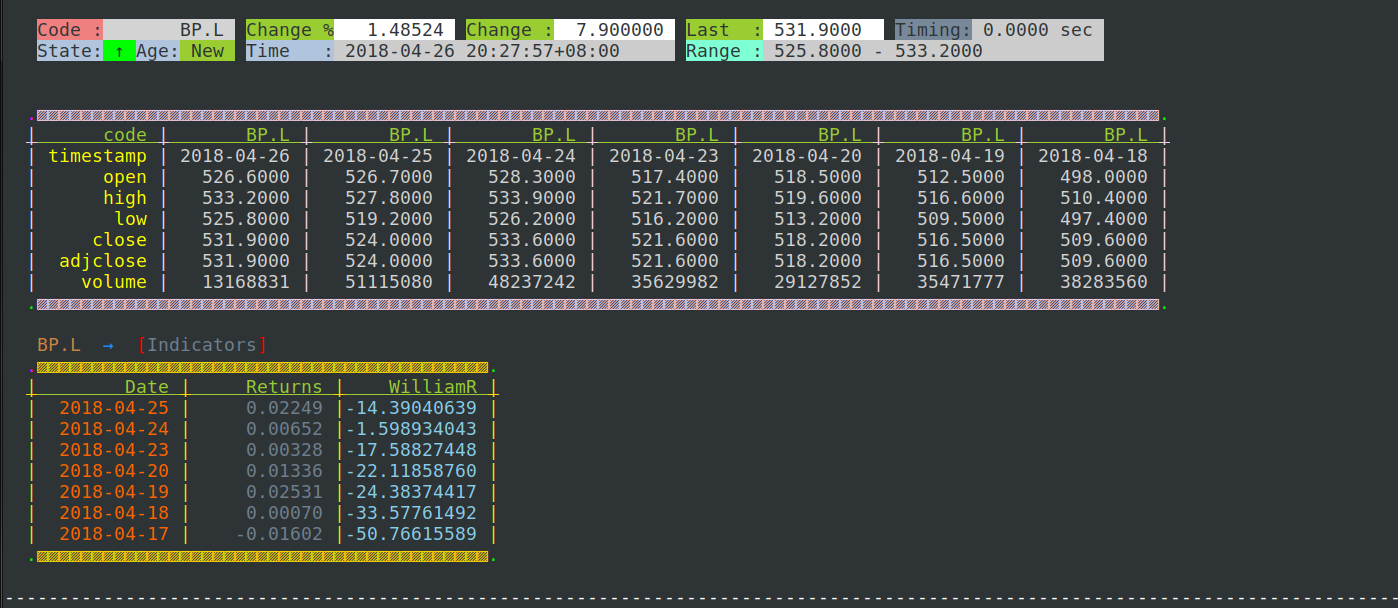Click the 2018-04-17 date in Indicators
1398x608 pixels.
pyautogui.click(x=114, y=534)
